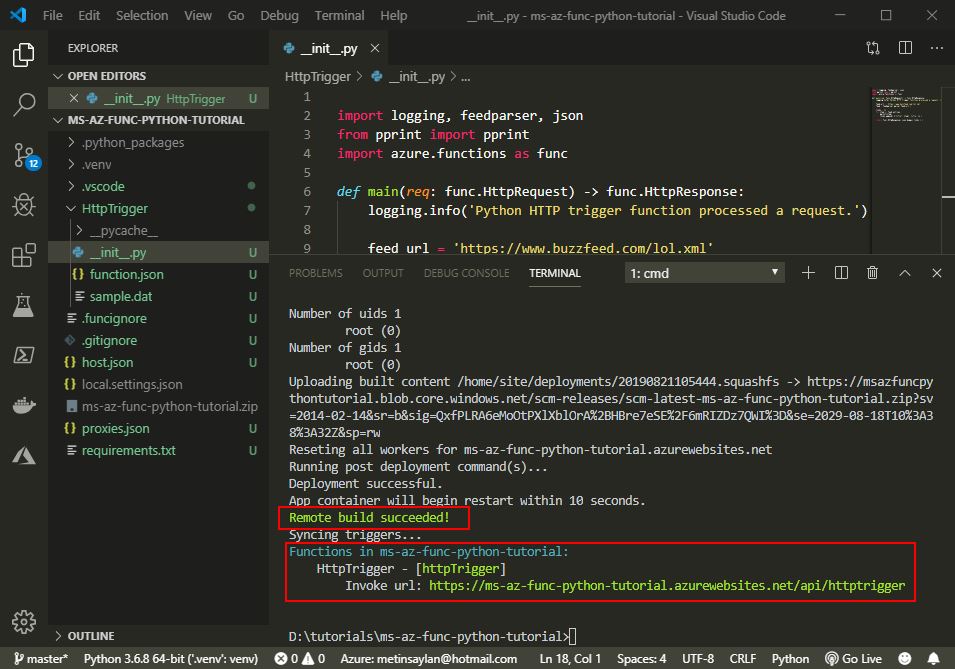
Task: Maximize the panel with up chevron
Action: (905, 273)
